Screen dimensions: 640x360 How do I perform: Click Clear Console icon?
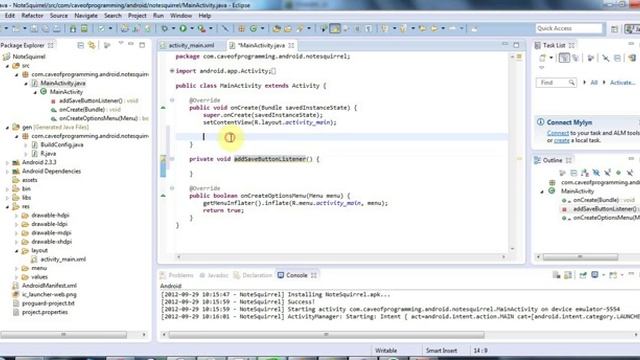(x=556, y=275)
